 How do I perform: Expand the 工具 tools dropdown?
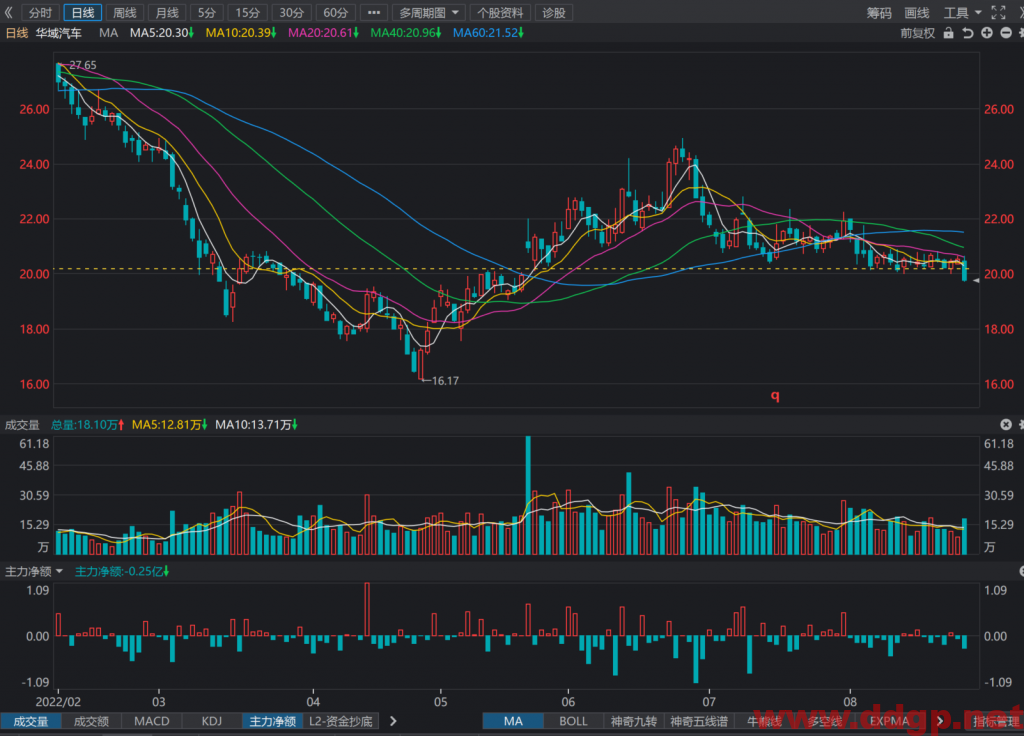[962, 12]
